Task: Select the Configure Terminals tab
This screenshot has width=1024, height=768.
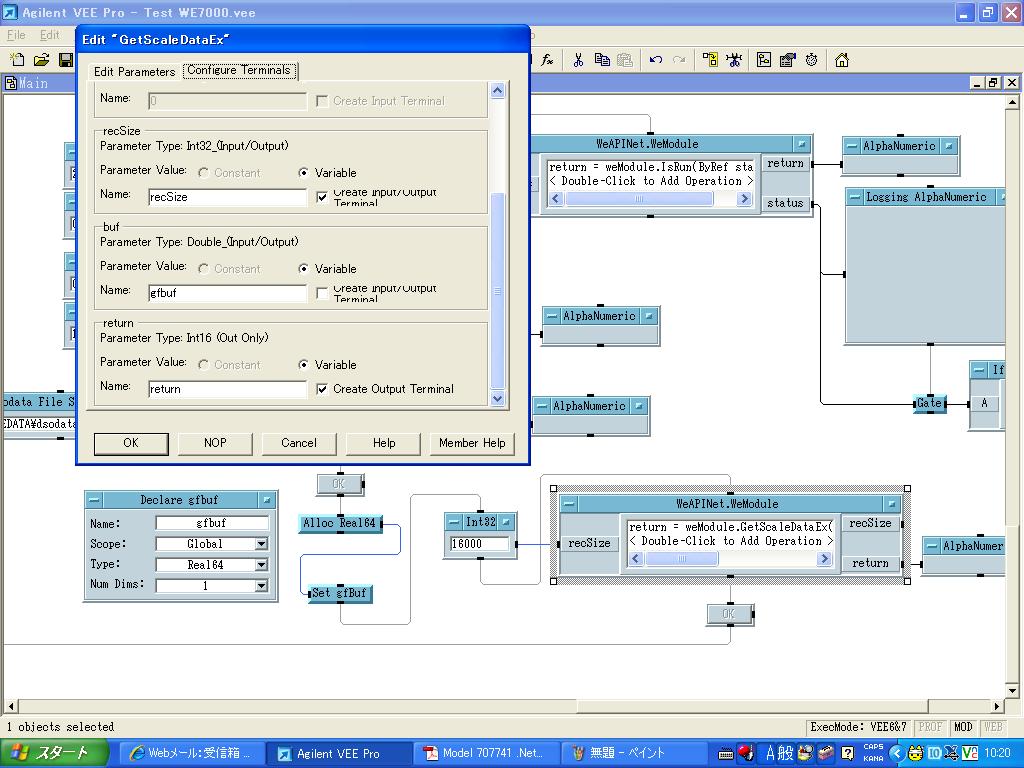Action: pyautogui.click(x=239, y=71)
